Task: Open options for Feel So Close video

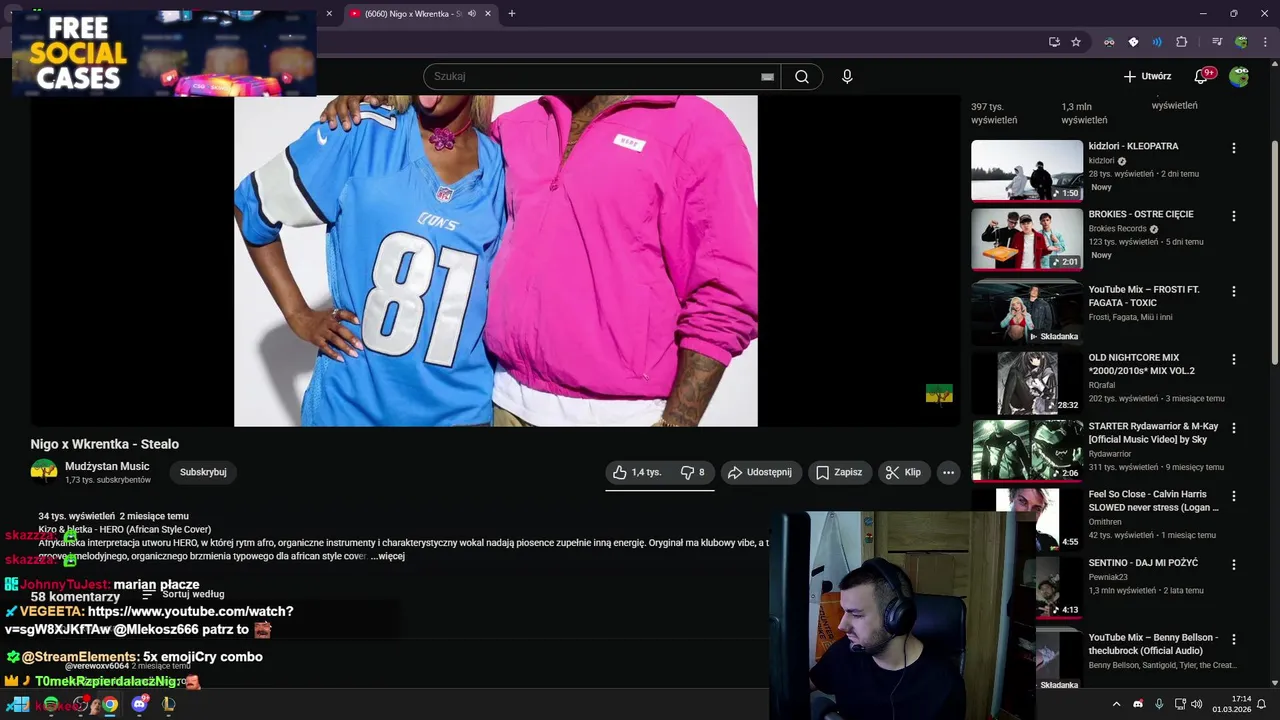Action: pyautogui.click(x=1233, y=496)
